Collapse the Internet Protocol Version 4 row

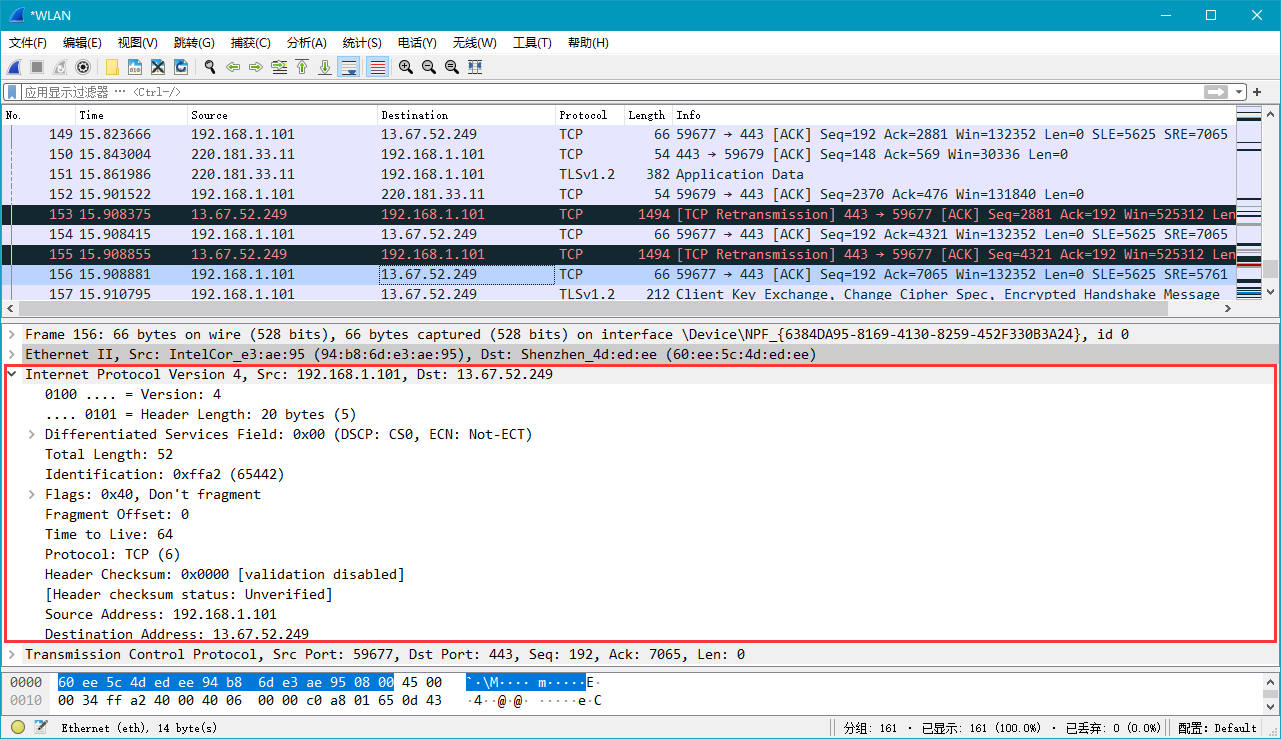(12, 374)
